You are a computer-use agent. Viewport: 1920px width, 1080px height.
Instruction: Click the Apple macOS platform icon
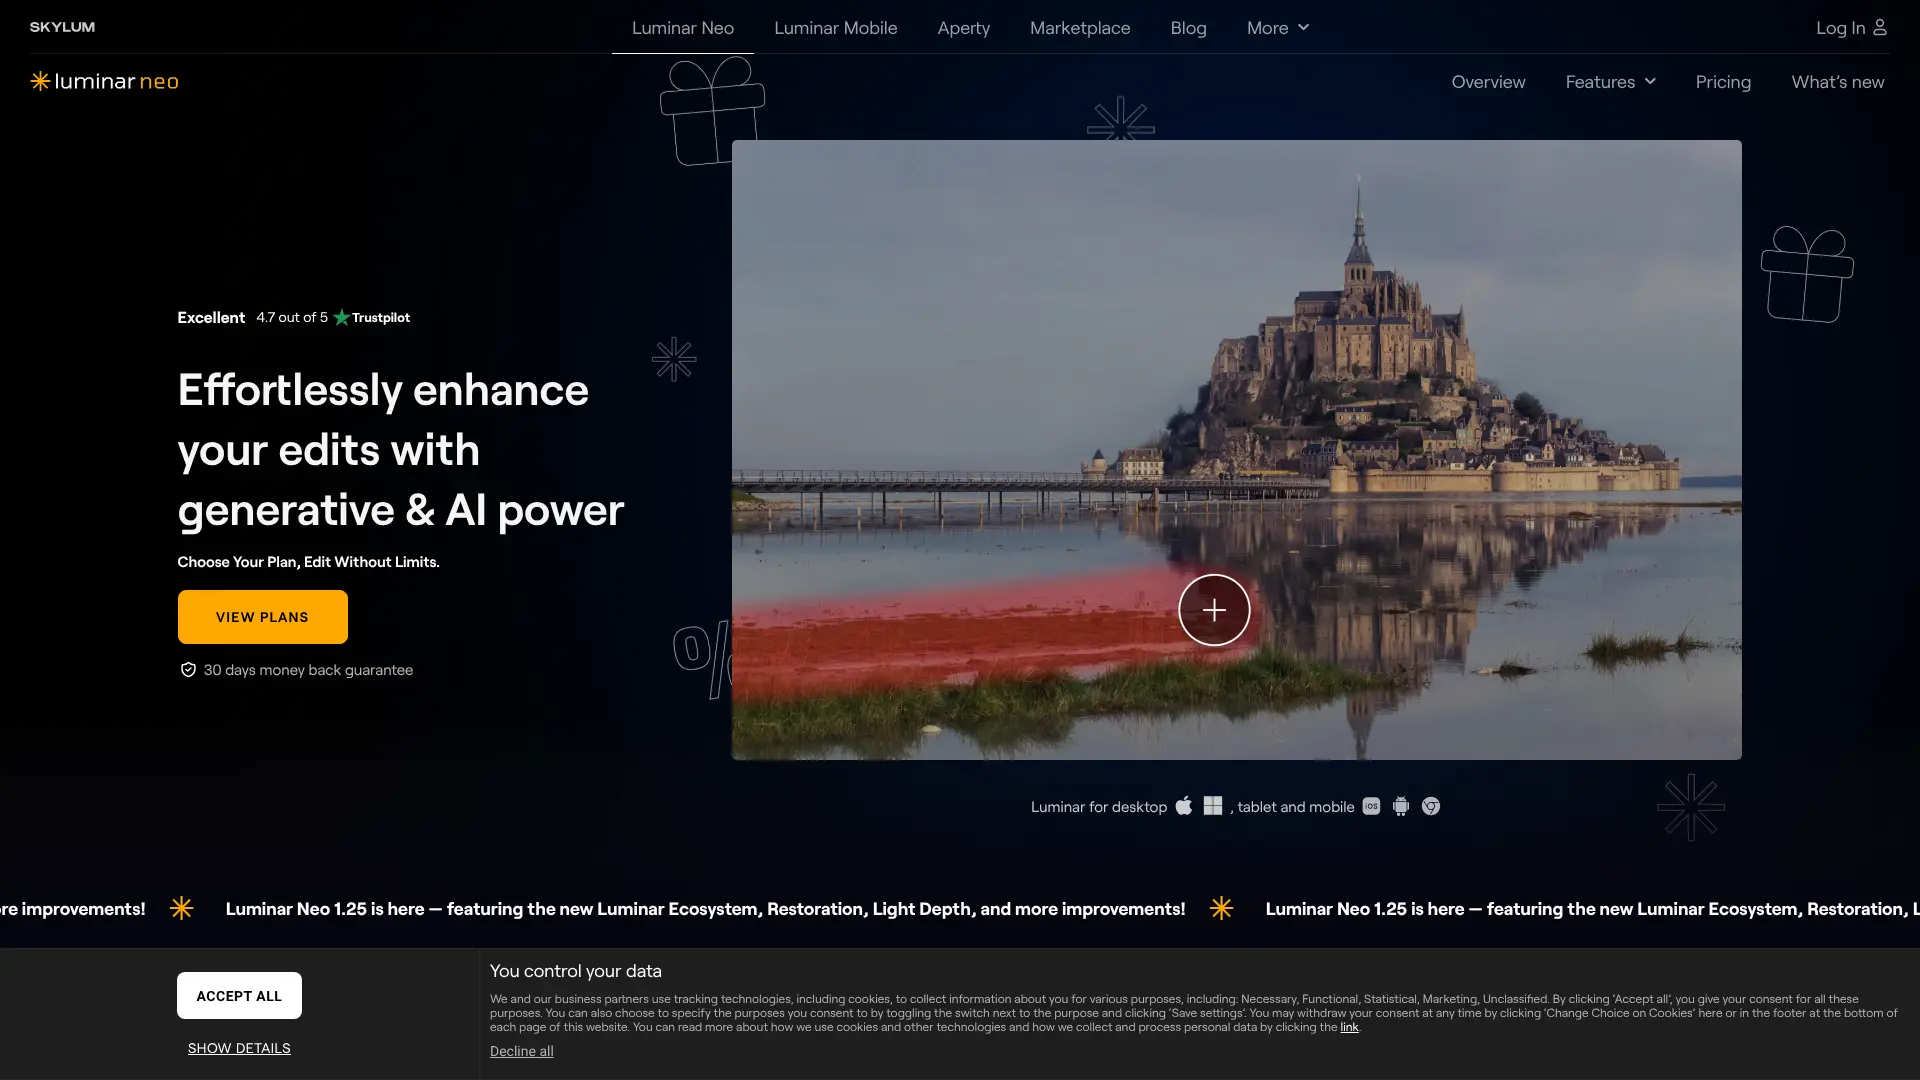point(1184,806)
